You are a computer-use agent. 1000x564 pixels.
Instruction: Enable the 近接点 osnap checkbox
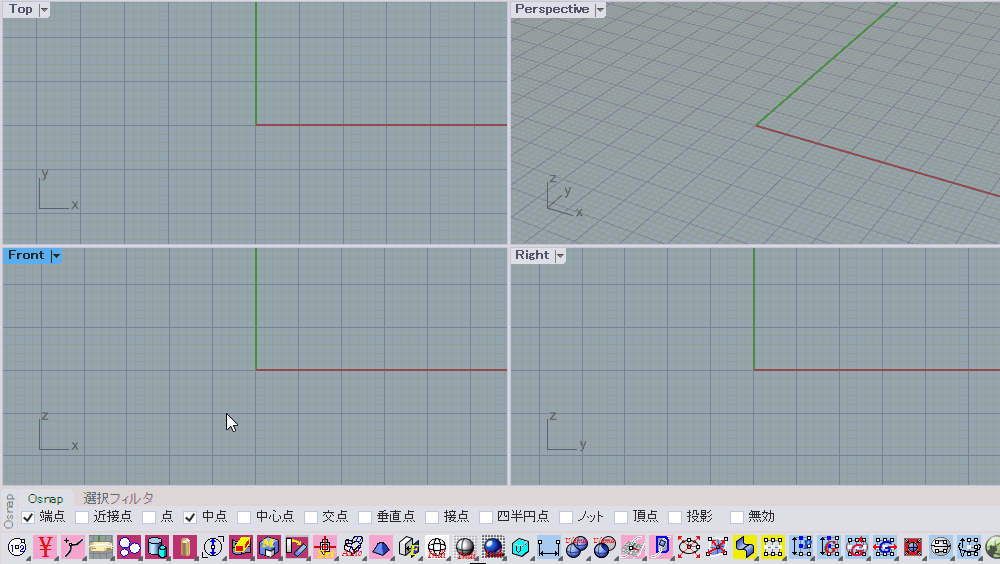click(x=82, y=517)
